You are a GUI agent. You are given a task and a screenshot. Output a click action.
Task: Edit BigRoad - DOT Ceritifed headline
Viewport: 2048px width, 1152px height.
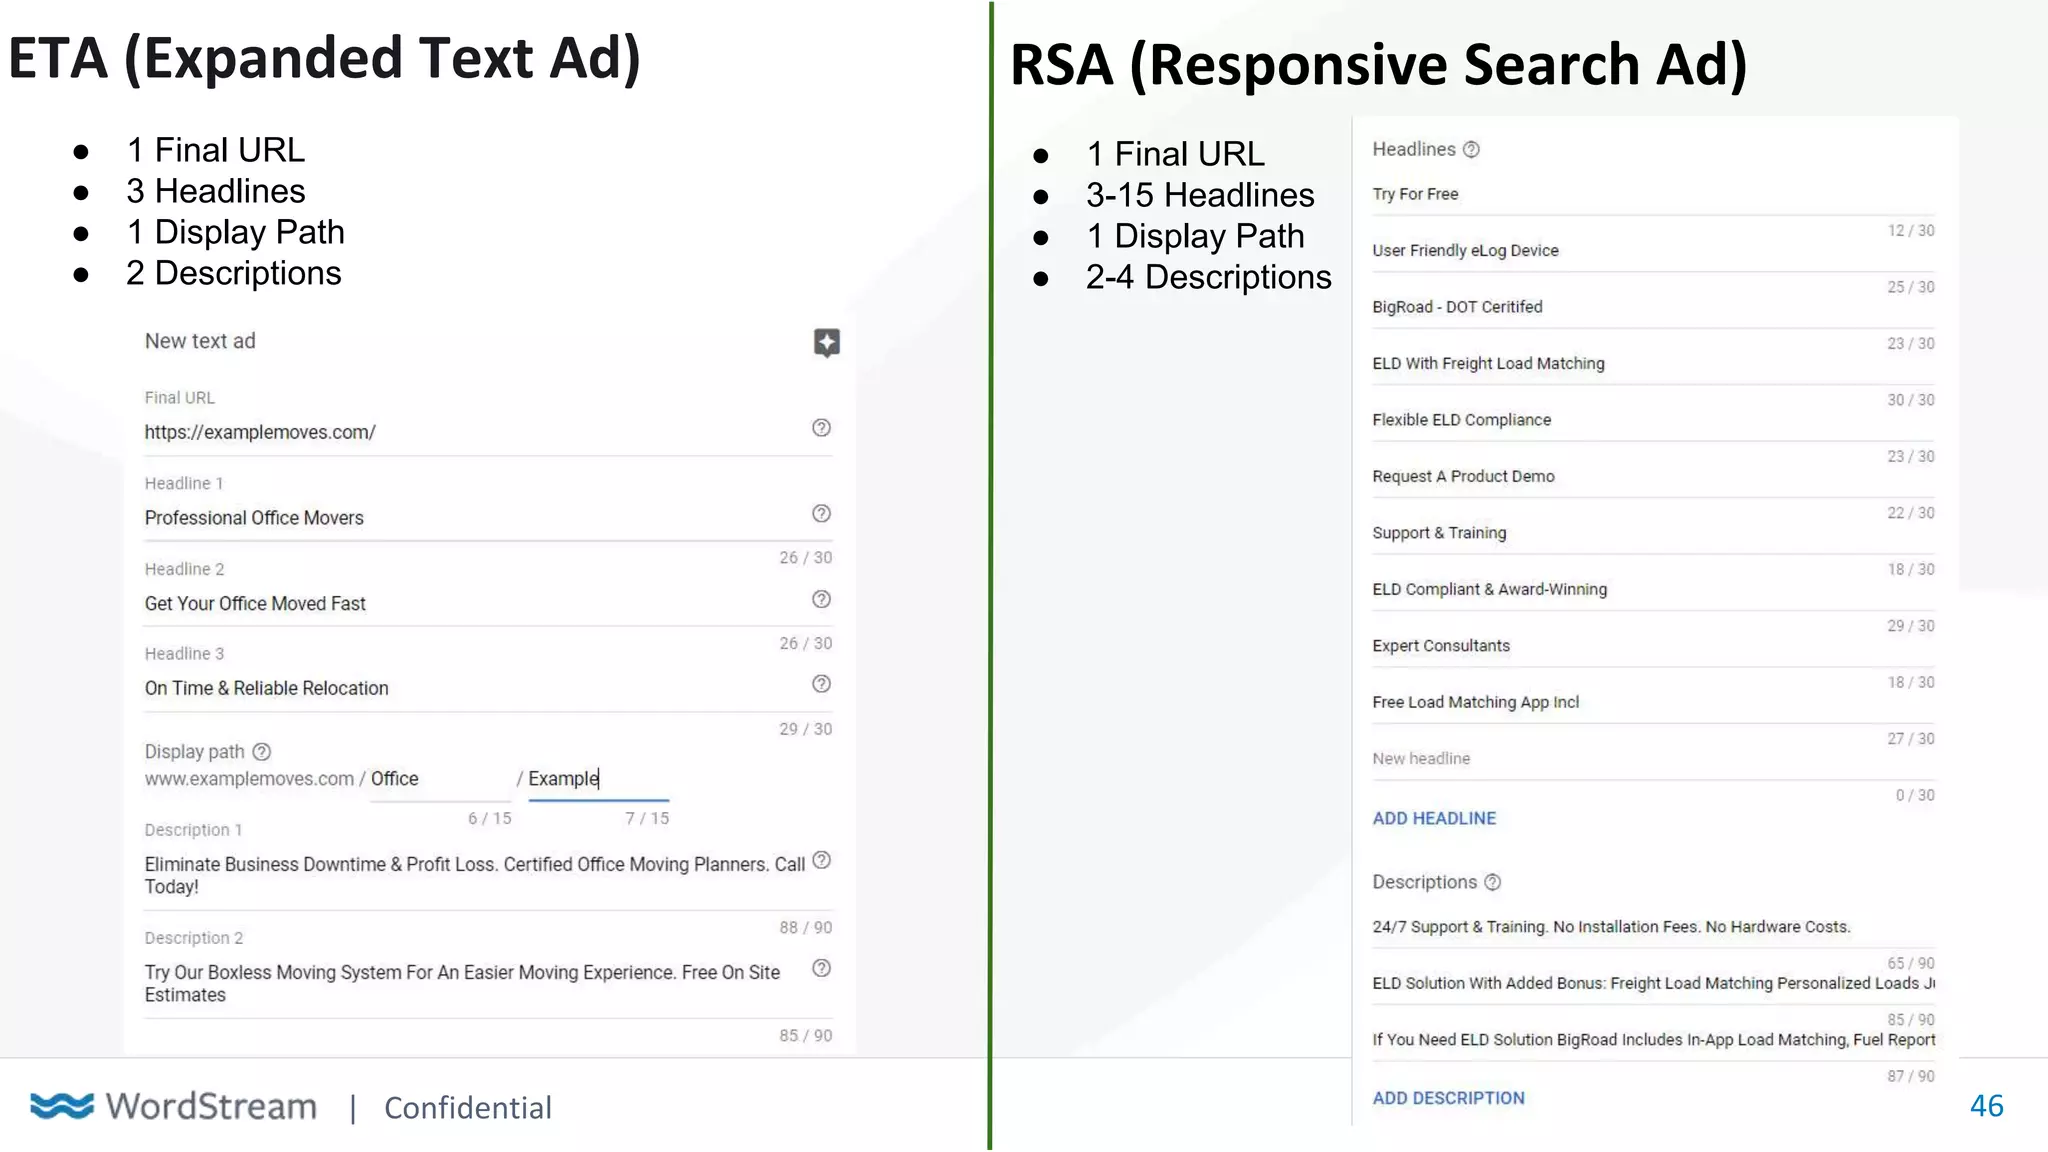(1653, 307)
